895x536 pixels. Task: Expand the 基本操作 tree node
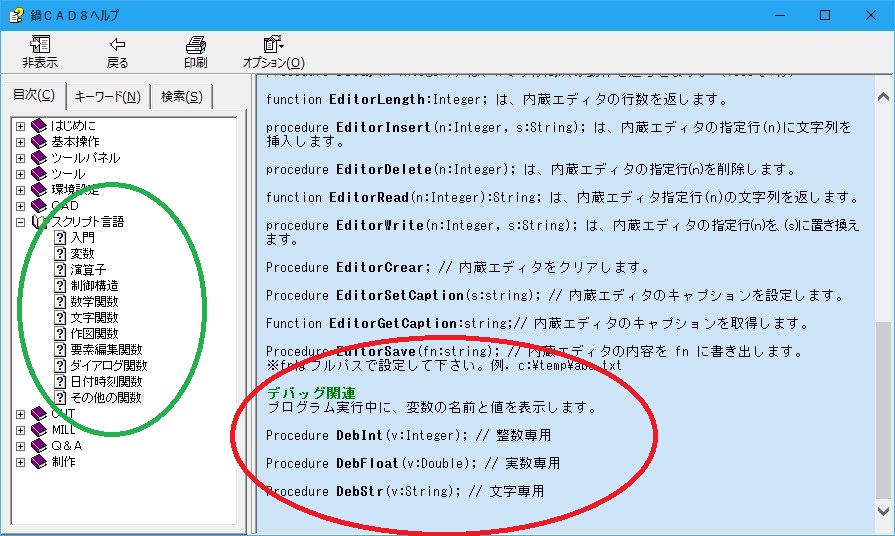click(x=21, y=142)
